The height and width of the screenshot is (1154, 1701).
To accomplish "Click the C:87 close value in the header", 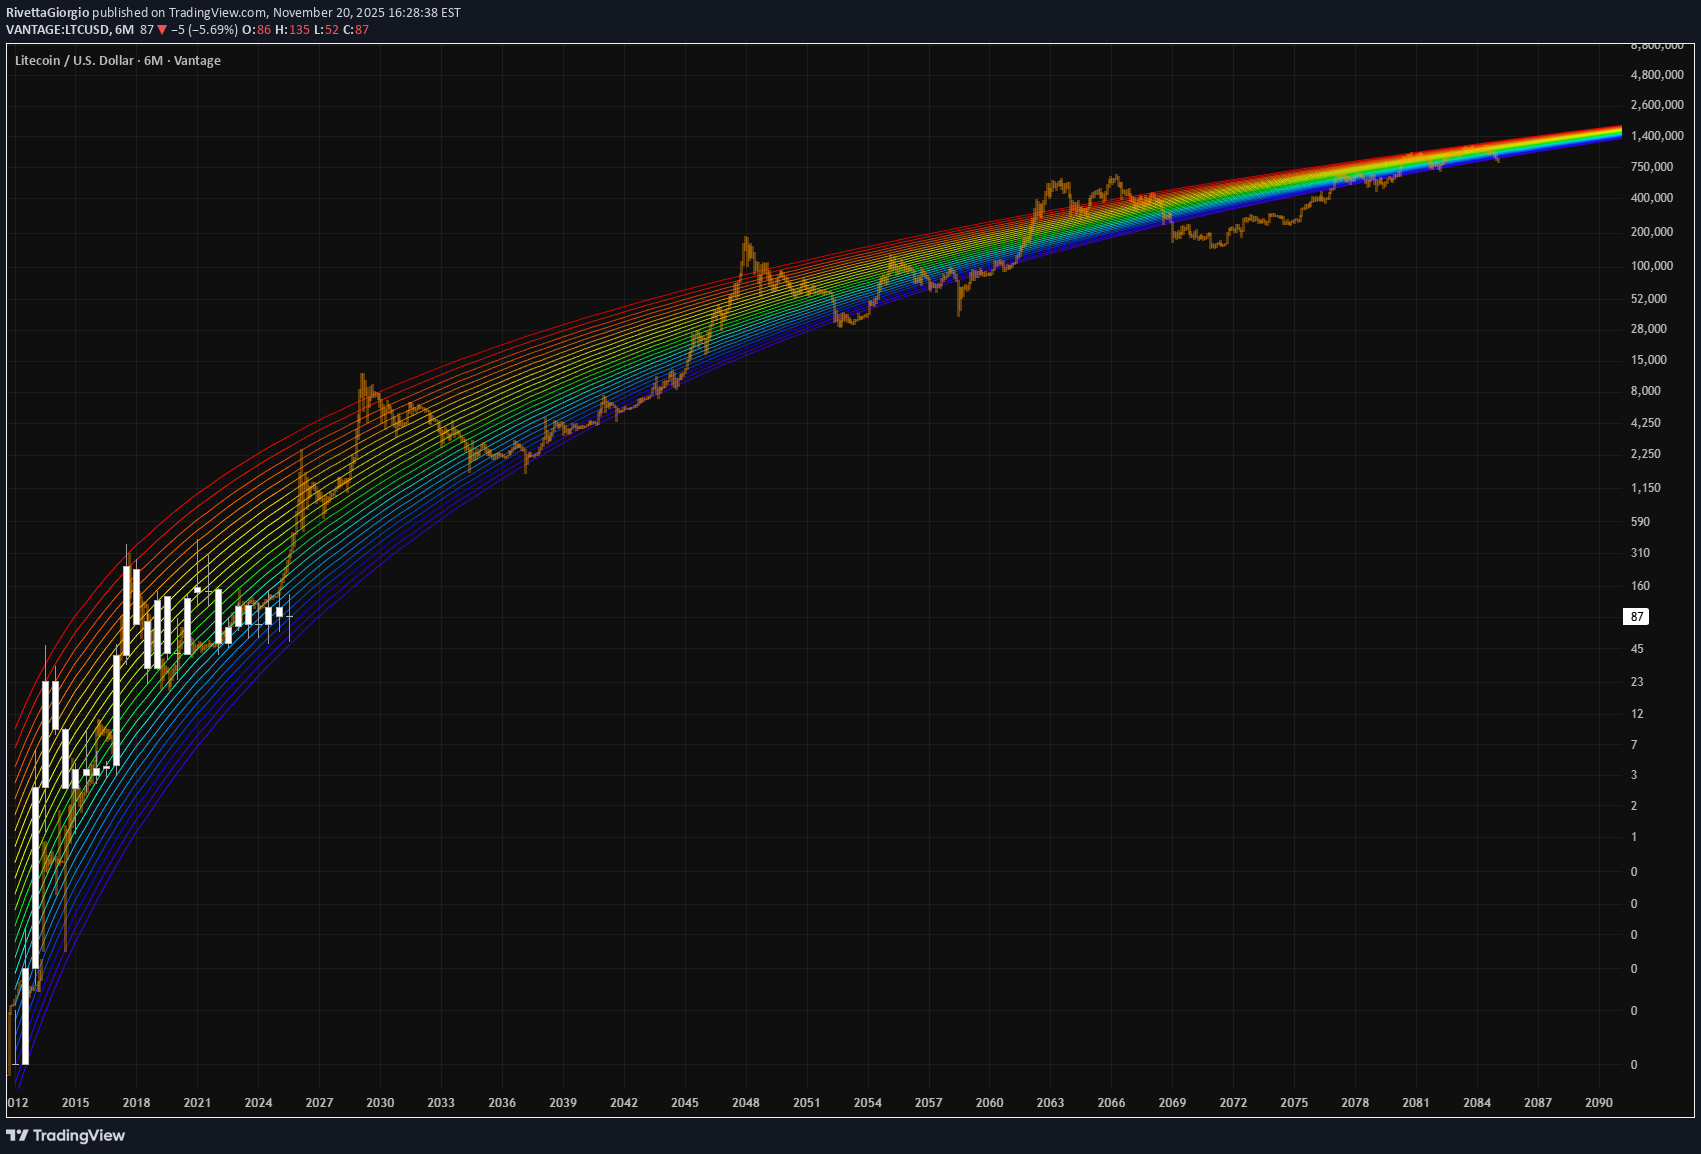I will tap(357, 31).
